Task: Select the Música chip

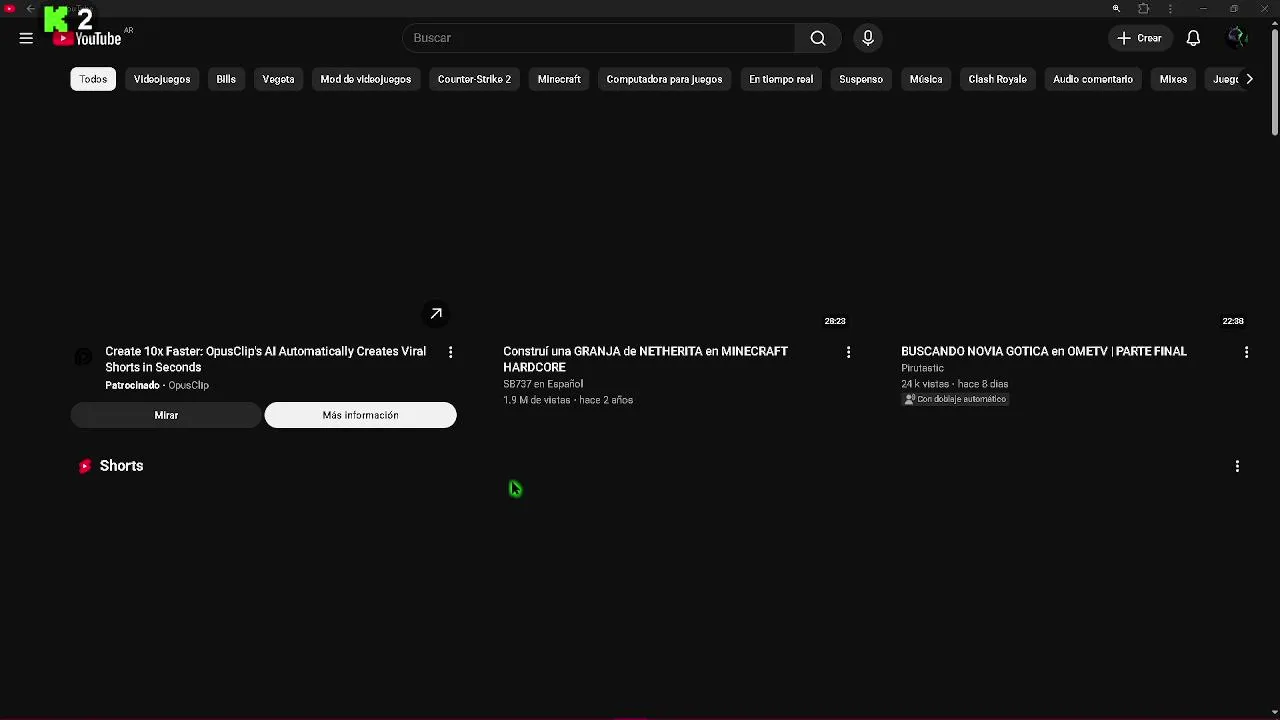Action: point(926,79)
